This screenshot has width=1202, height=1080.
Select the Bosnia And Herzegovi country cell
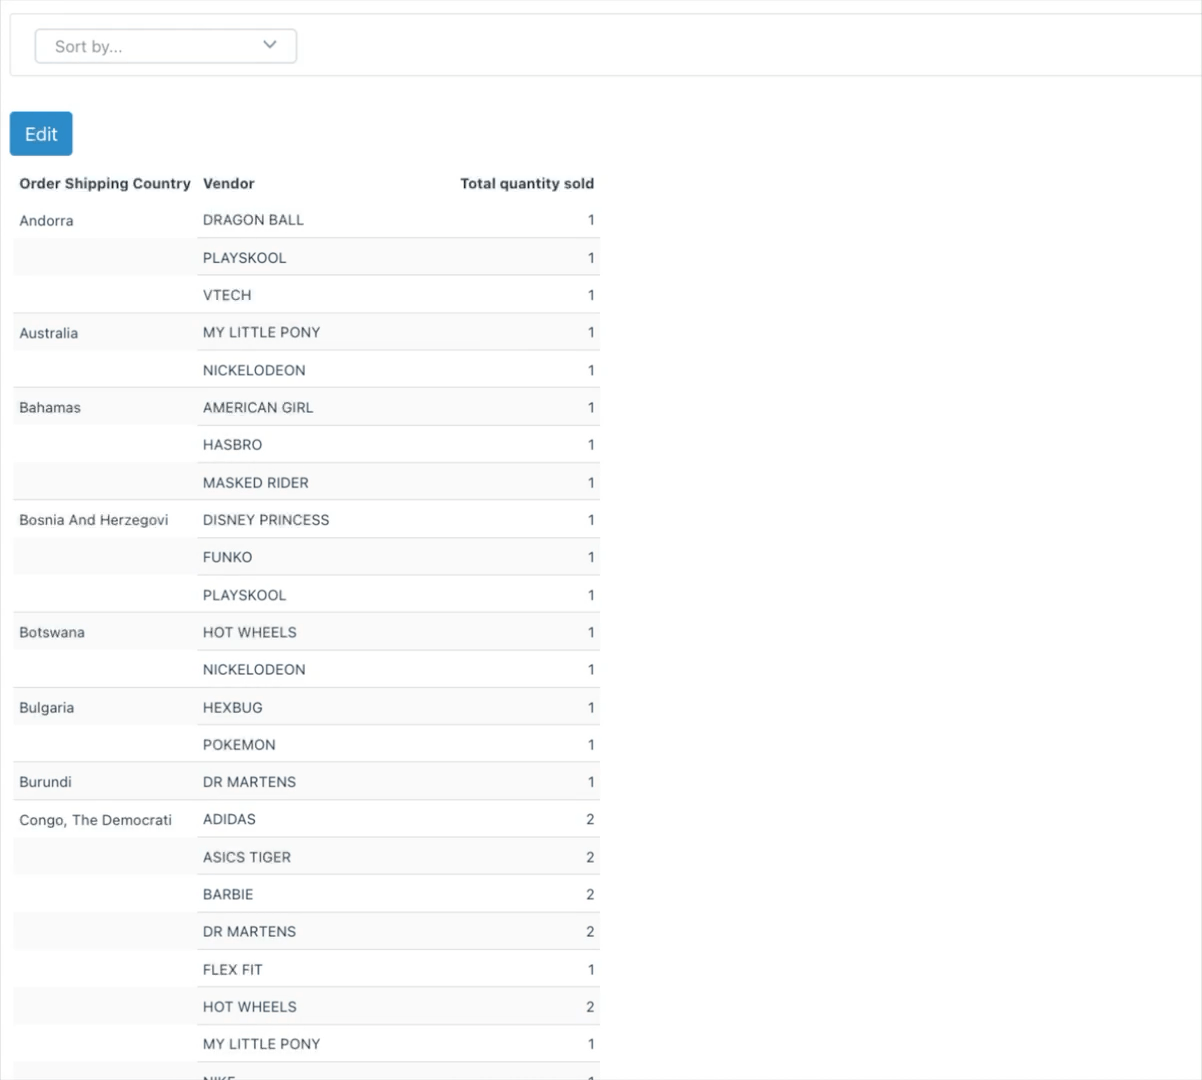pos(94,520)
